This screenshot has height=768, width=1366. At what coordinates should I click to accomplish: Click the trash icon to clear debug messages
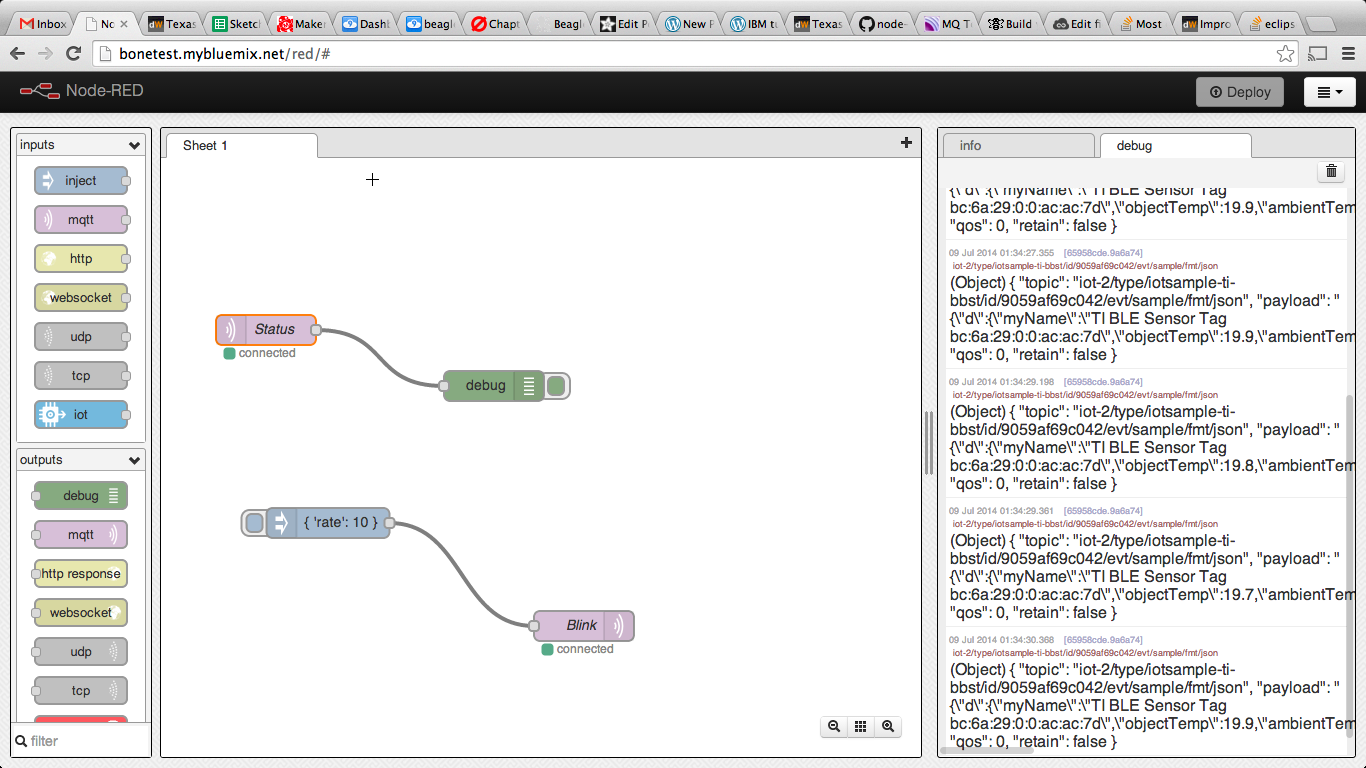click(x=1331, y=172)
